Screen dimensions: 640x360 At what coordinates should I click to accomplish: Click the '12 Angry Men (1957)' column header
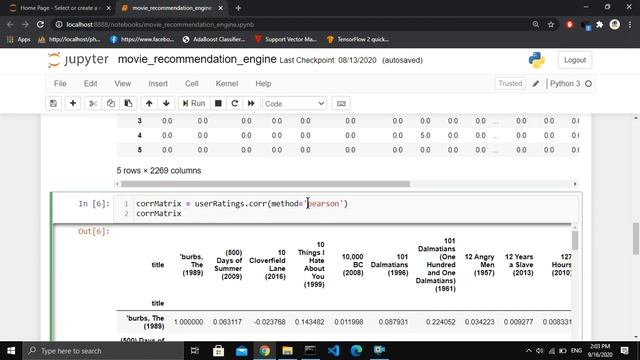pos(480,264)
